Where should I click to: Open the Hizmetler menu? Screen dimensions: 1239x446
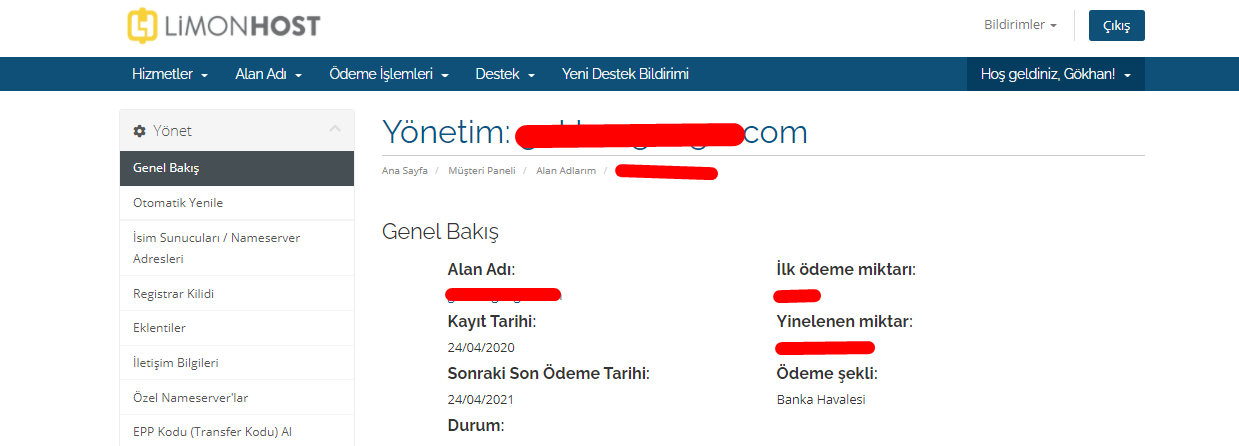(x=170, y=74)
